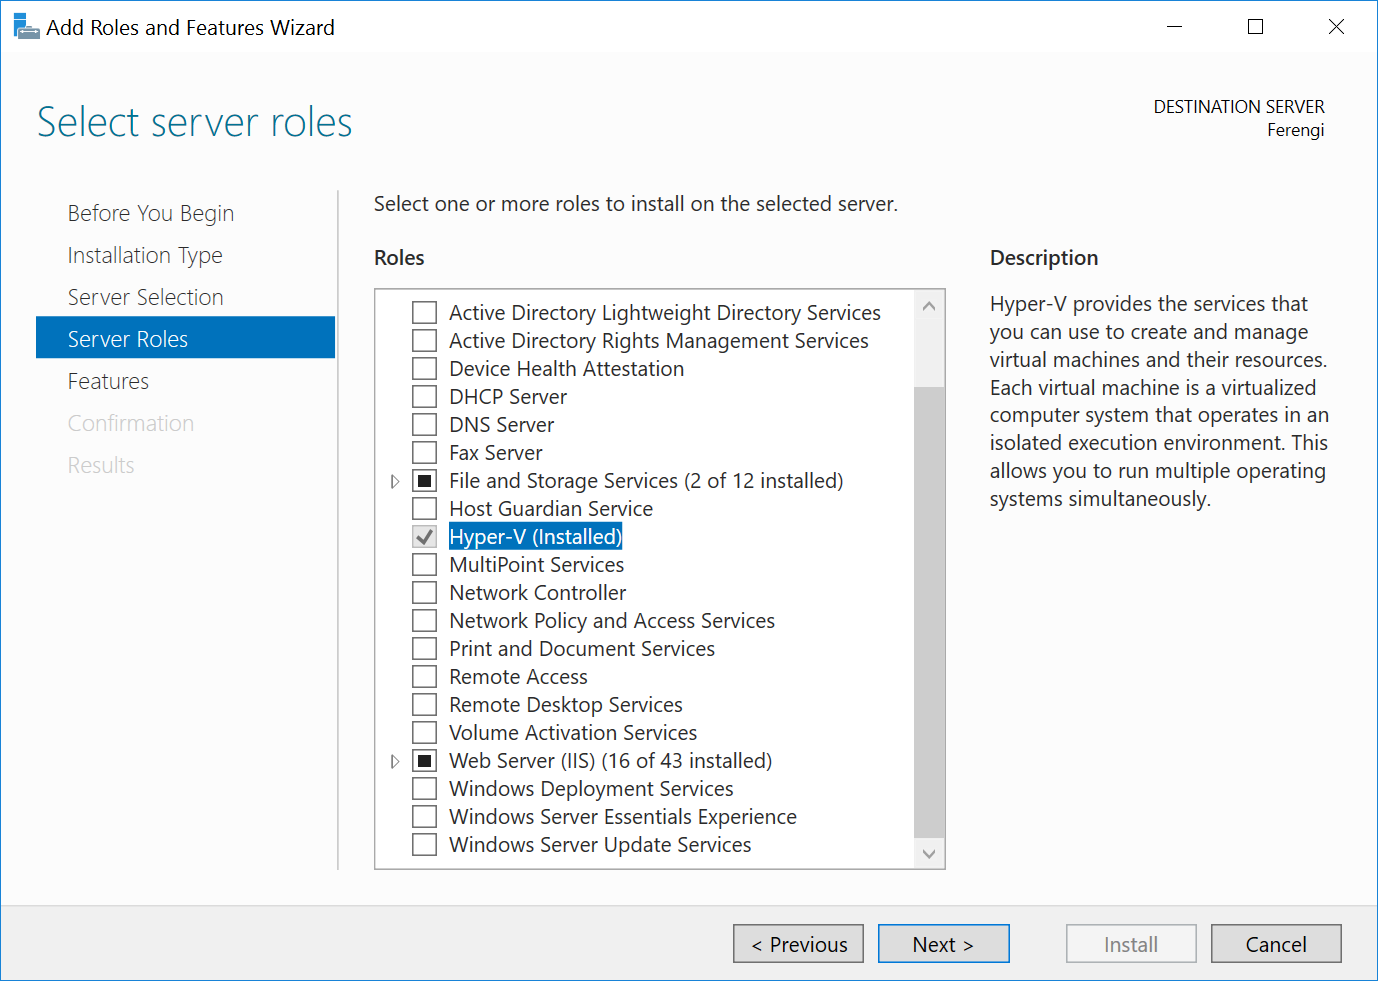
Task: Click the Previous button
Action: point(798,944)
